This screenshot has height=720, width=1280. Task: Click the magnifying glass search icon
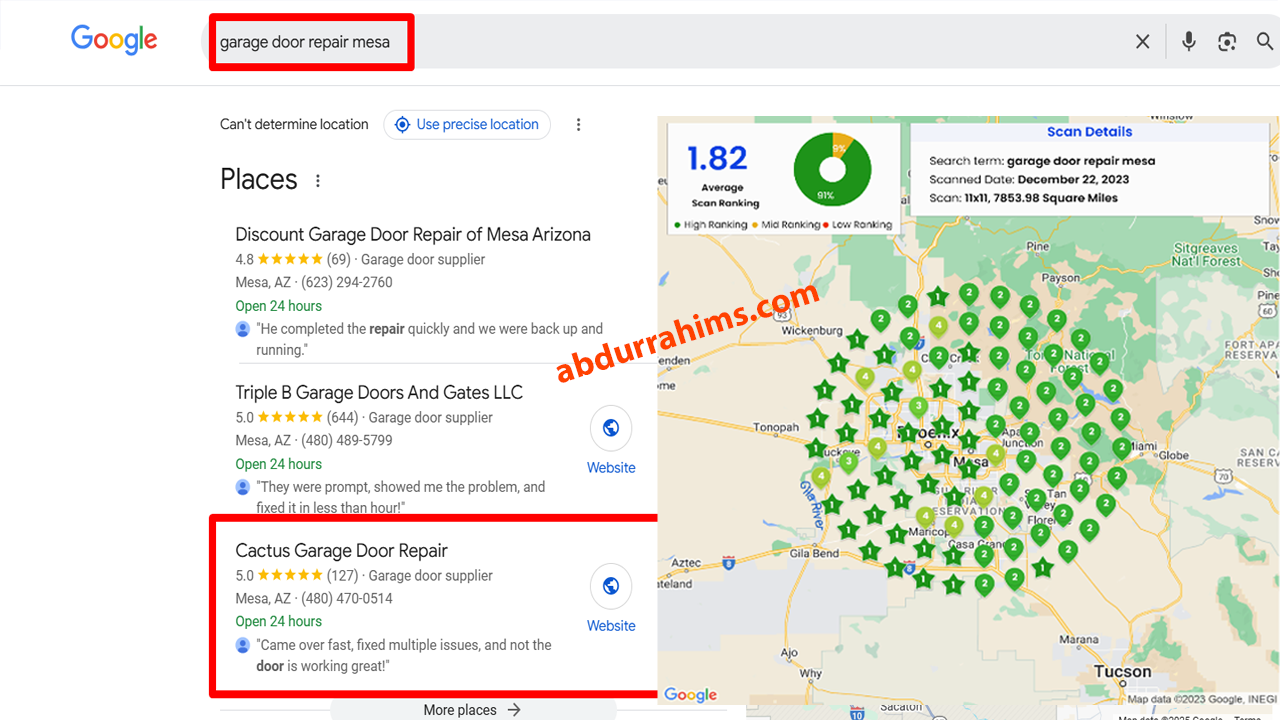(x=1265, y=41)
